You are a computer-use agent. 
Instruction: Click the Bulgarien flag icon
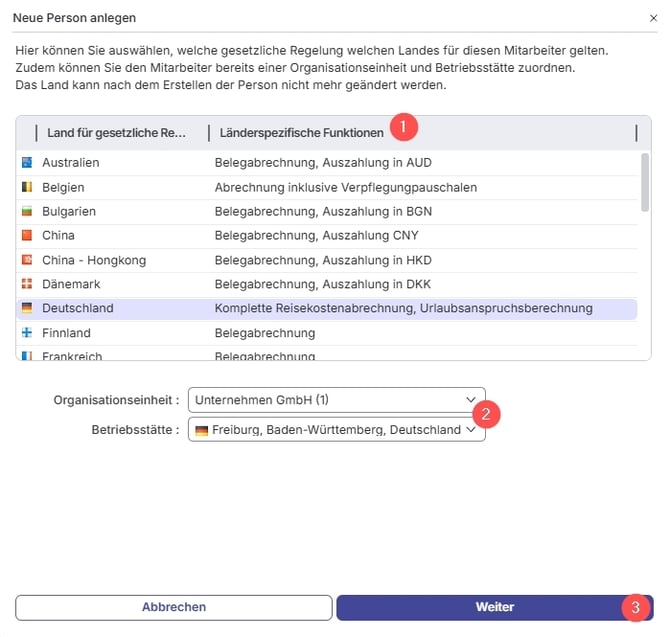click(x=27, y=211)
